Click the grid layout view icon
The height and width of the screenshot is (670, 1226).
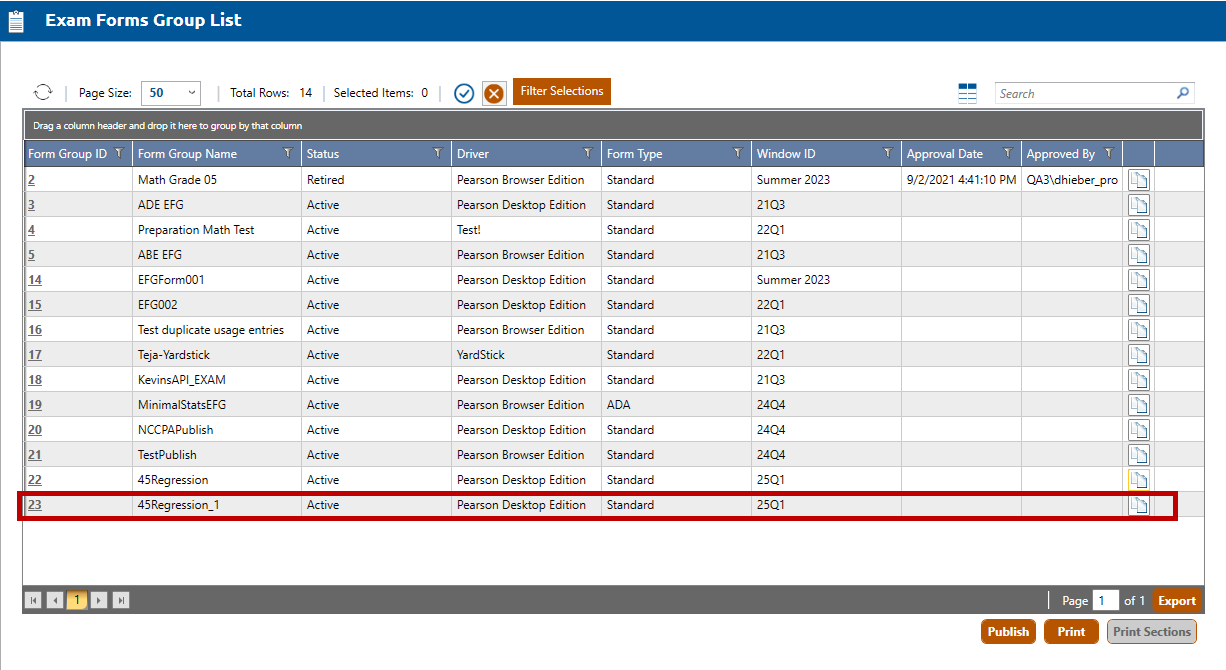pos(967,93)
